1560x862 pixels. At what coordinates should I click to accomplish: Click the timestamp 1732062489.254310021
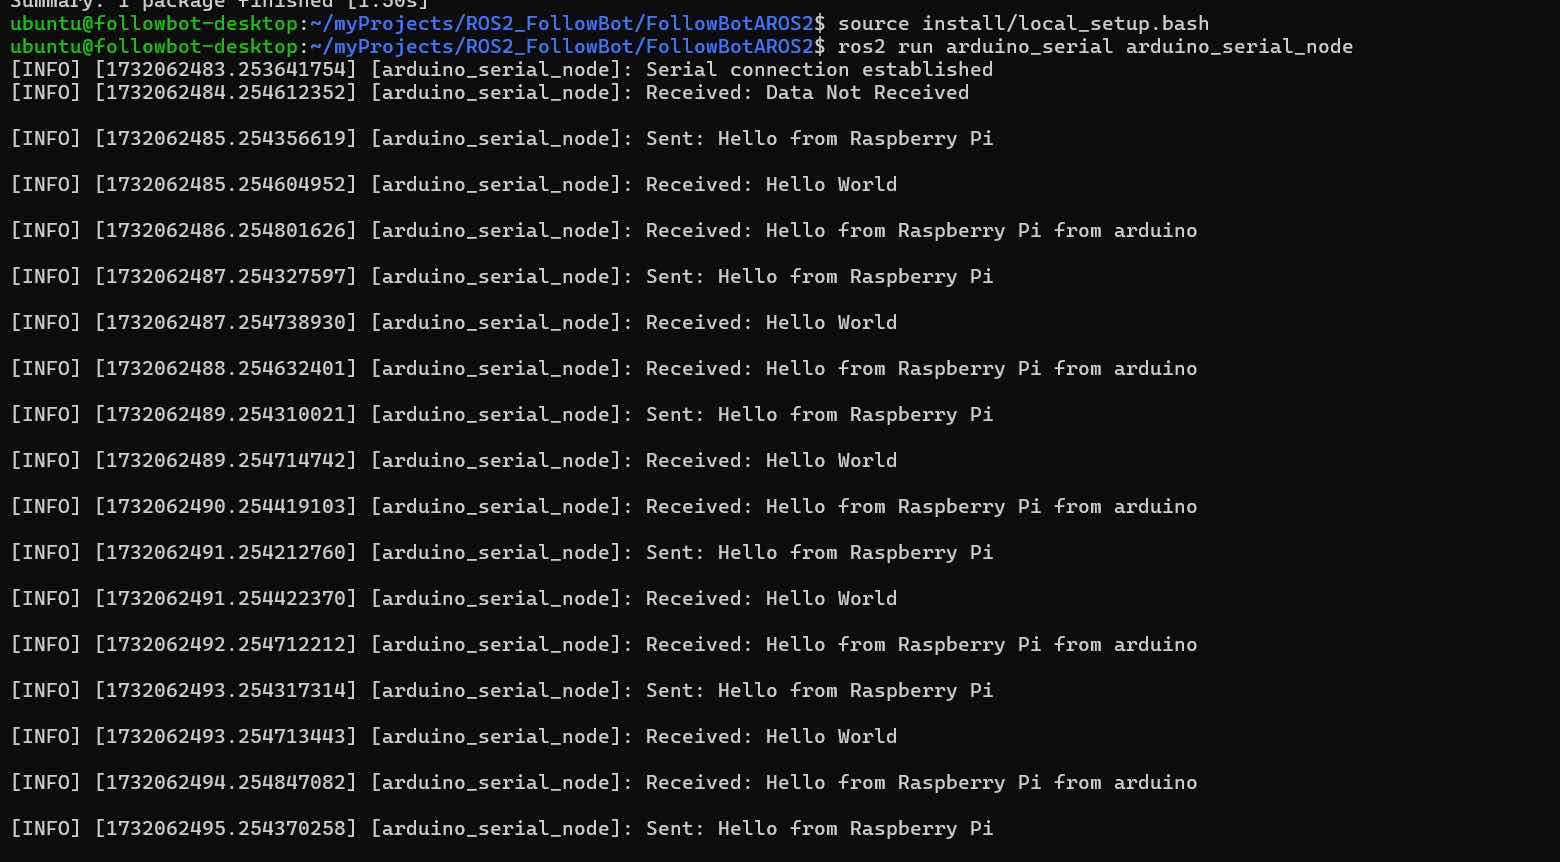point(225,414)
